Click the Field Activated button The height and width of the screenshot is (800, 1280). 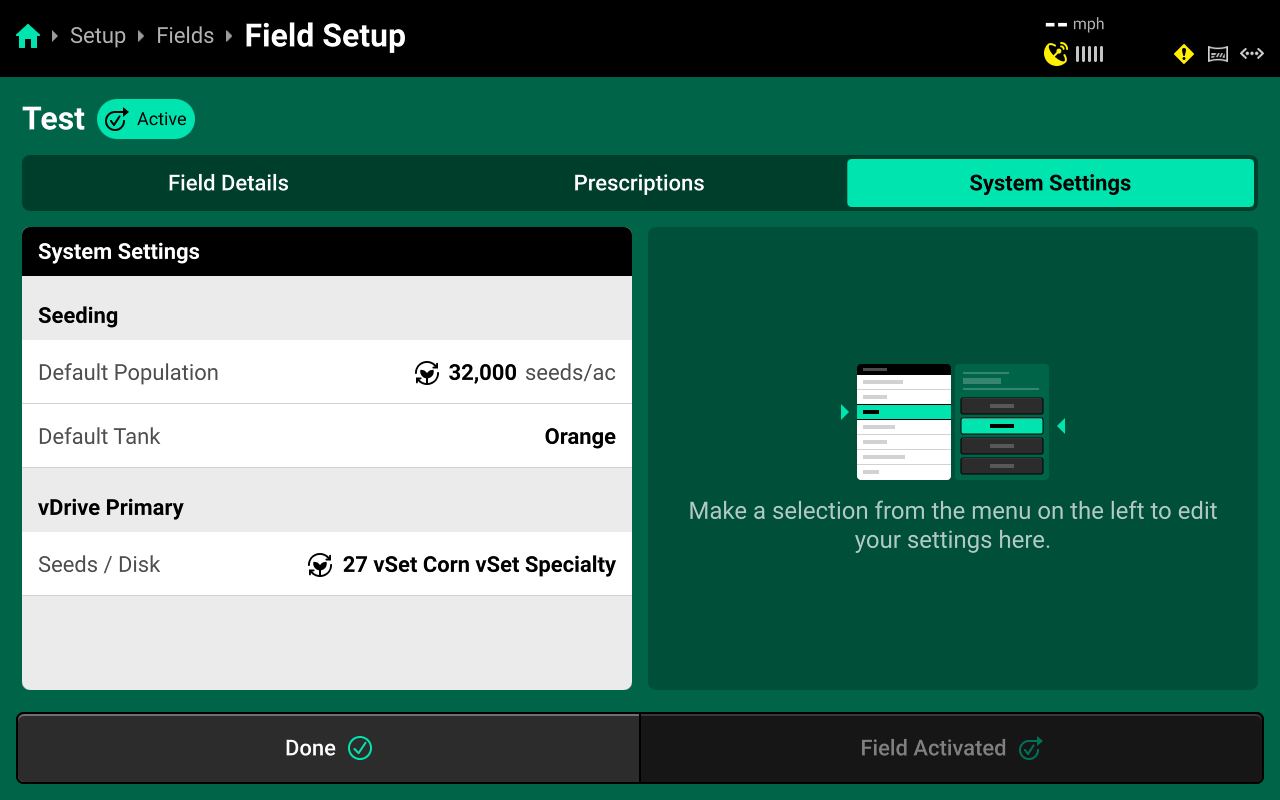coord(951,748)
